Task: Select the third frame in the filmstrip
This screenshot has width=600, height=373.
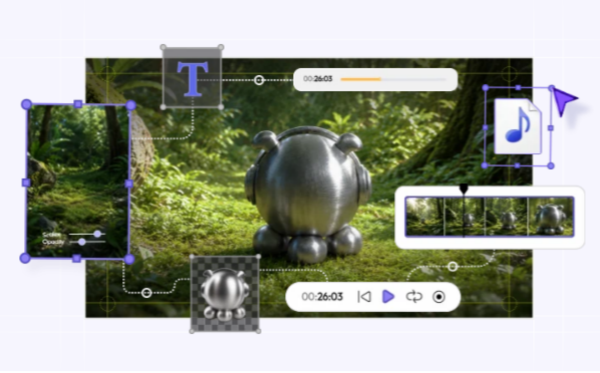Action: point(506,217)
